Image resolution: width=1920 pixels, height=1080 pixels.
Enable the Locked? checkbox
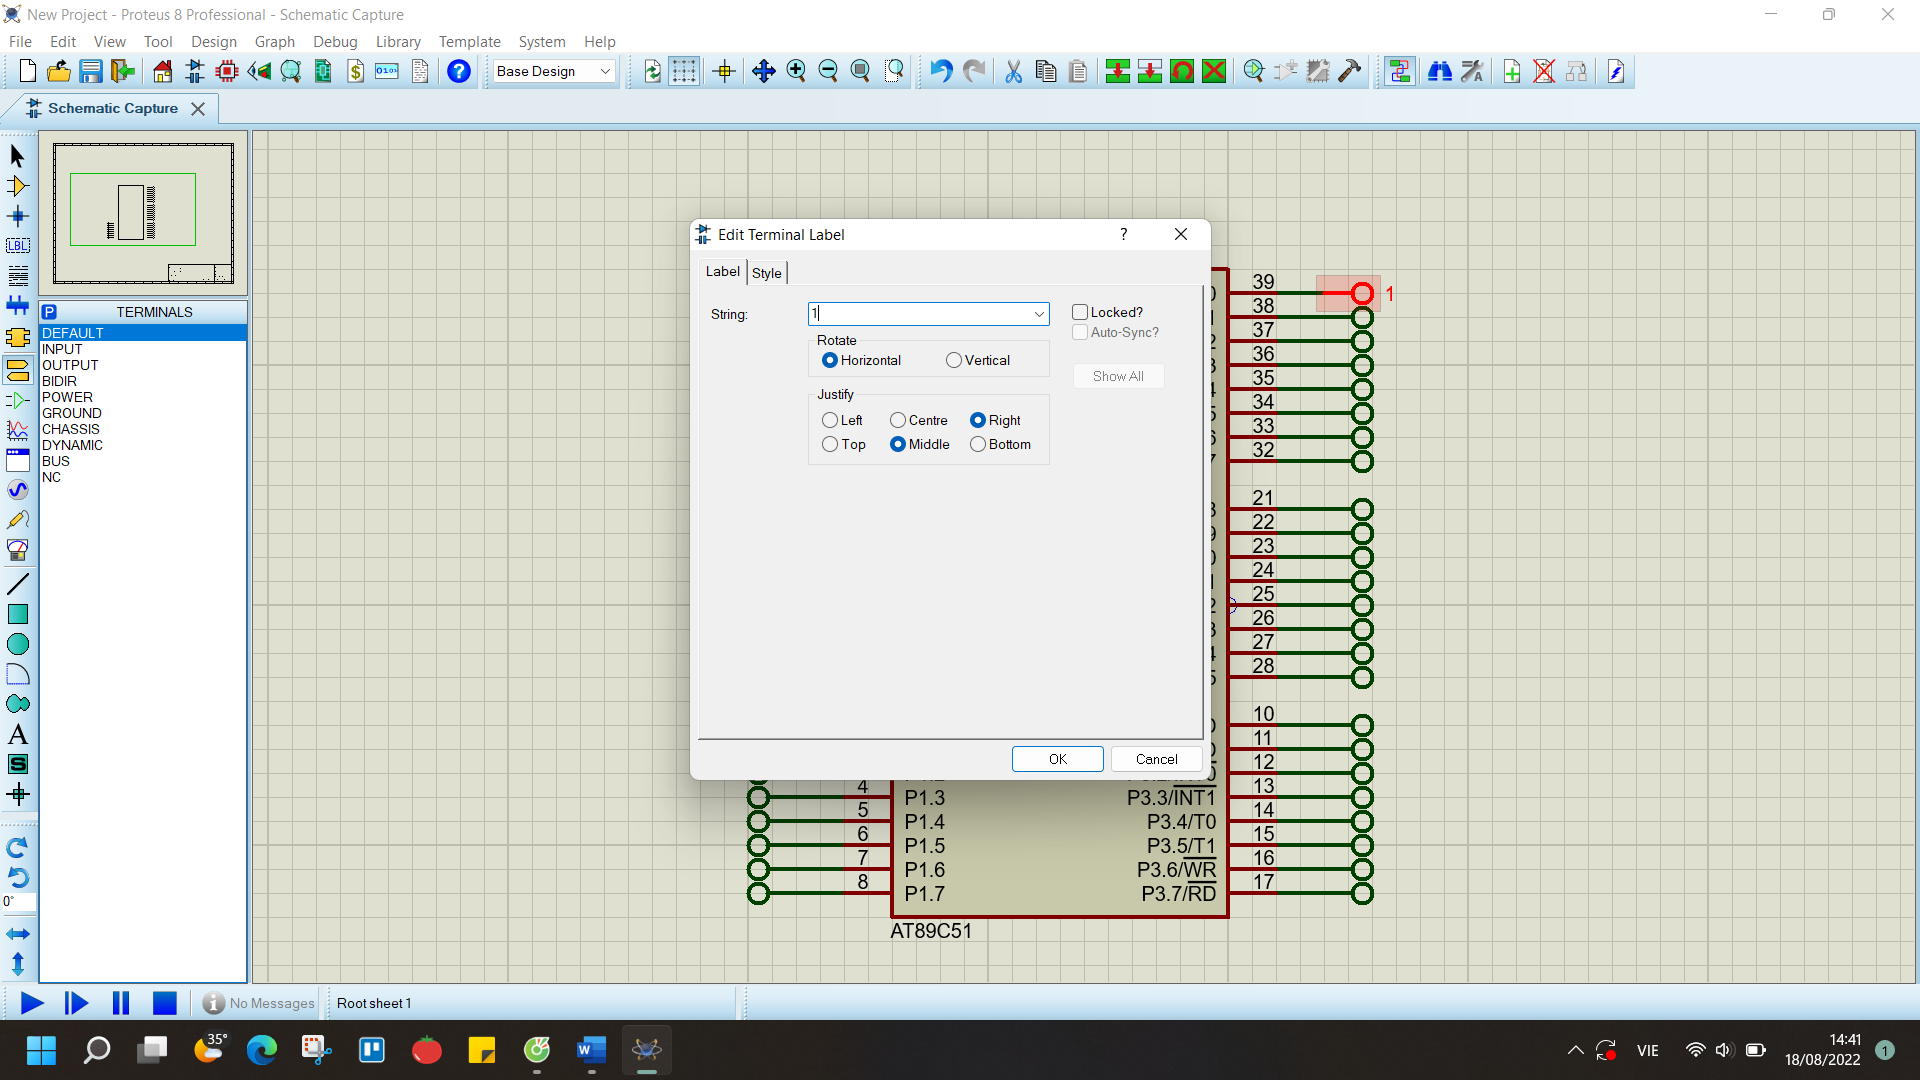[1080, 312]
